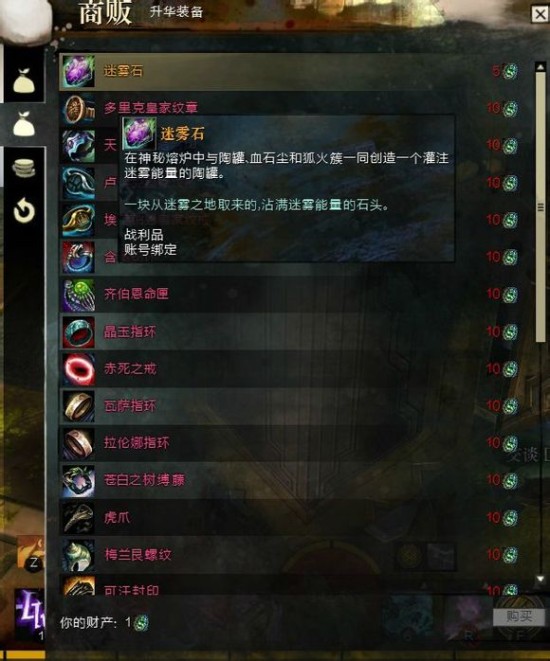
Task: Select the 苍白之树缚藤 list entry
Action: click(x=290, y=481)
